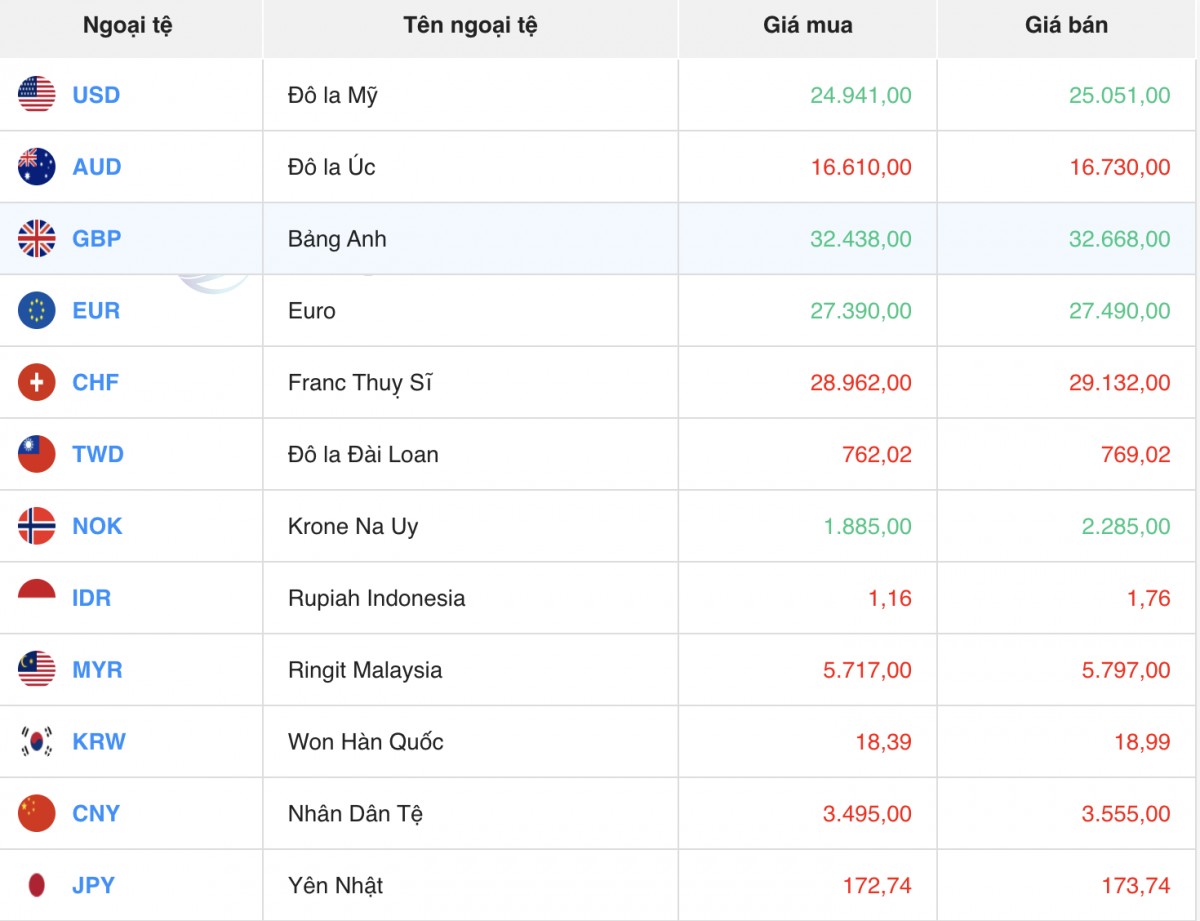This screenshot has width=1200, height=921.
Task: Sort by Giá mua column header
Action: click(x=807, y=26)
